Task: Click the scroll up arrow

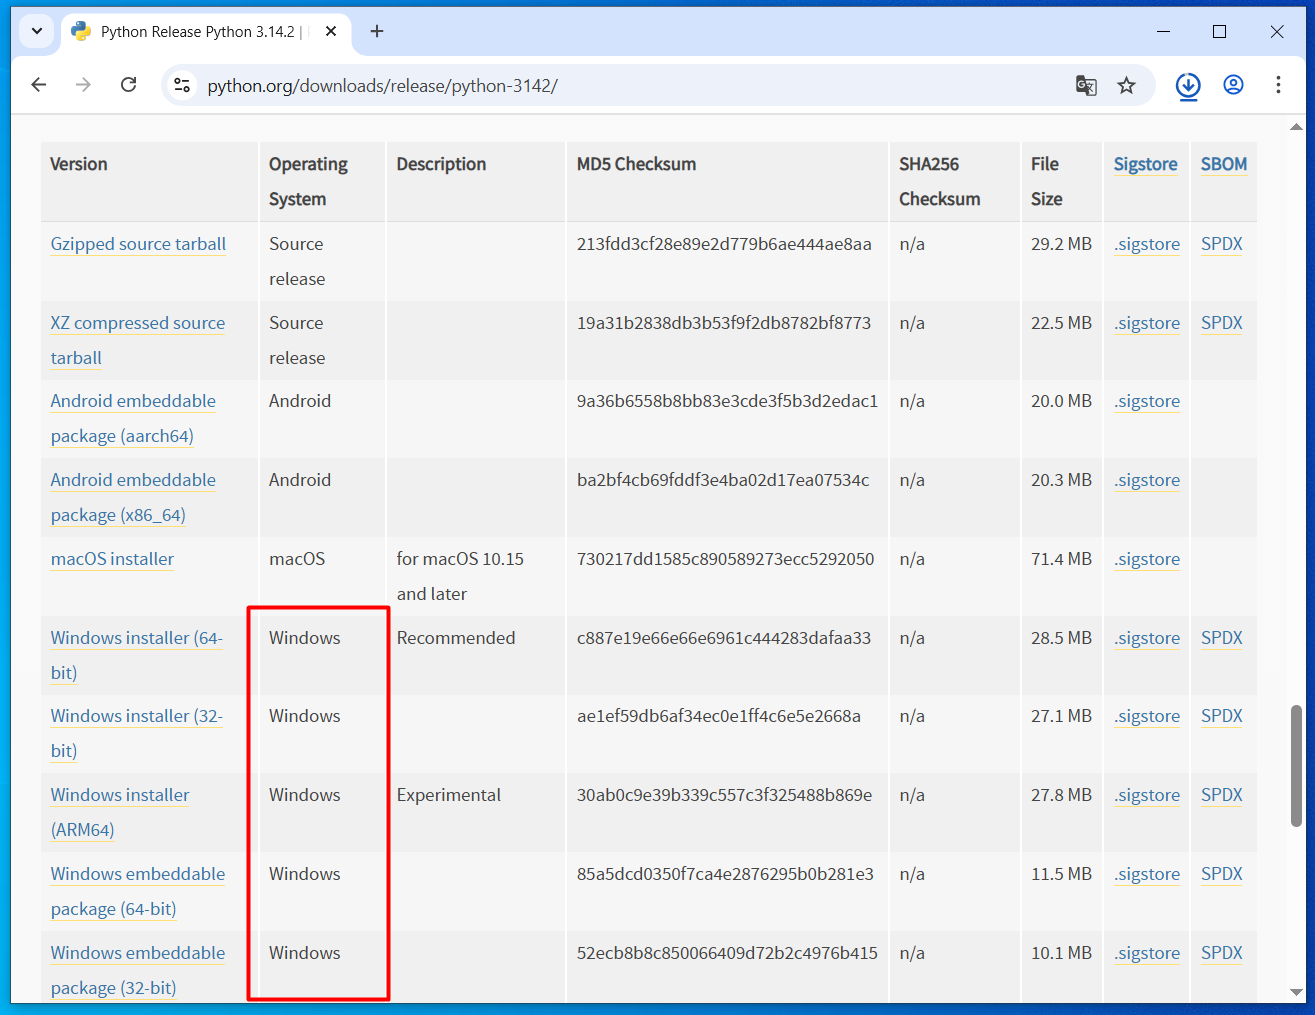Action: click(1296, 127)
